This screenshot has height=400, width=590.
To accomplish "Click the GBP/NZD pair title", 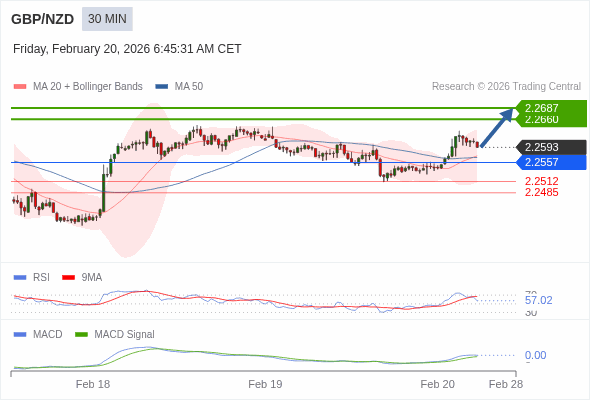I will pyautogui.click(x=43, y=19).
